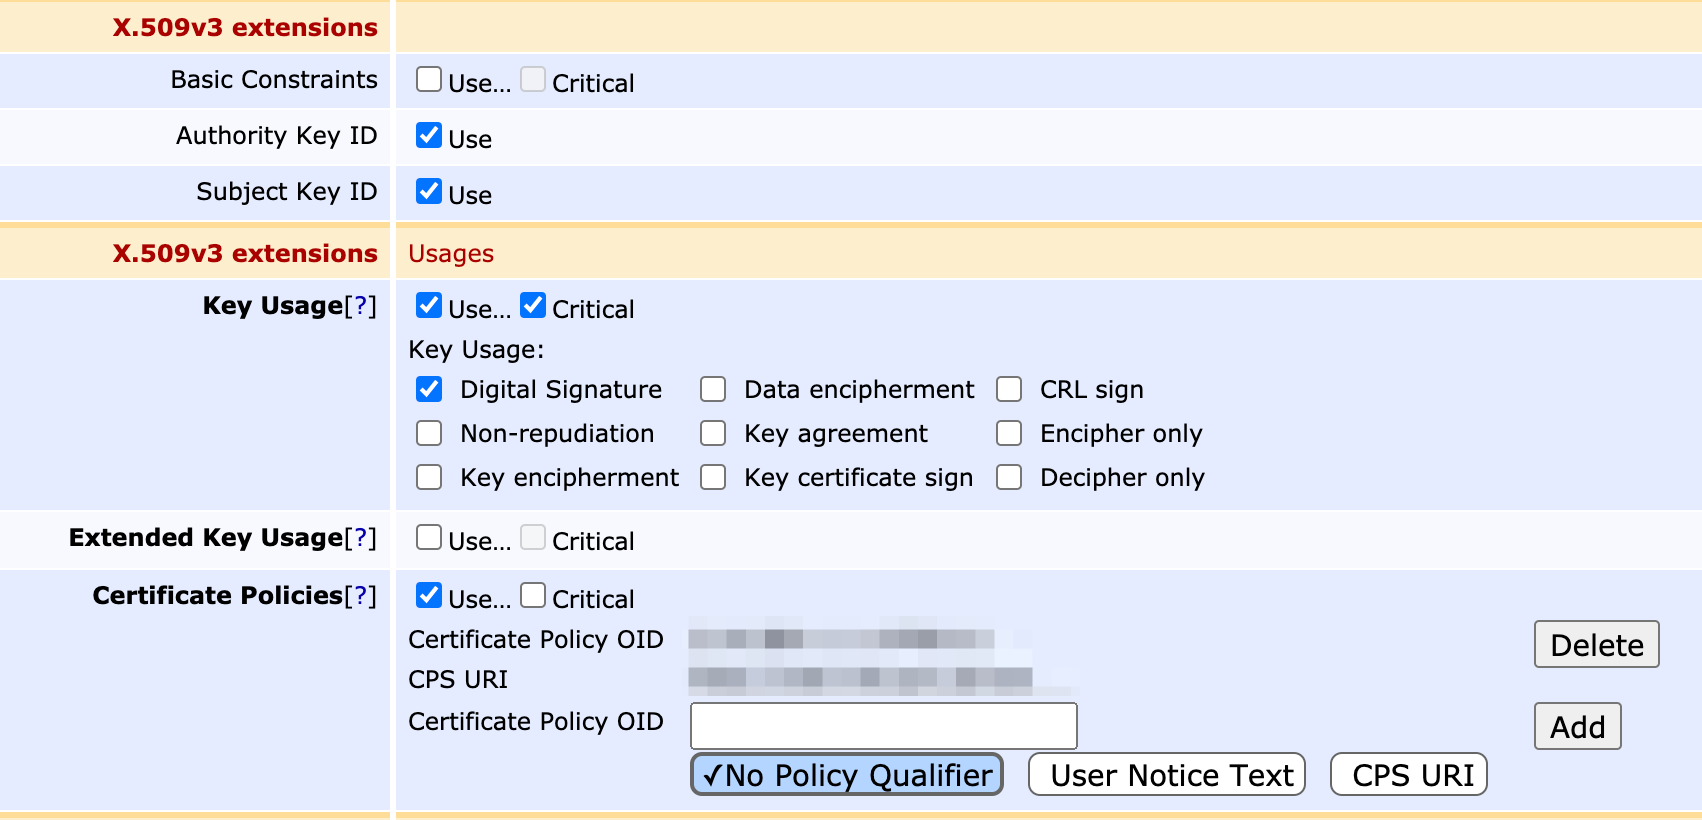Uncheck Subject Key ID Use checkbox
The width and height of the screenshot is (1702, 820).
coord(429,192)
